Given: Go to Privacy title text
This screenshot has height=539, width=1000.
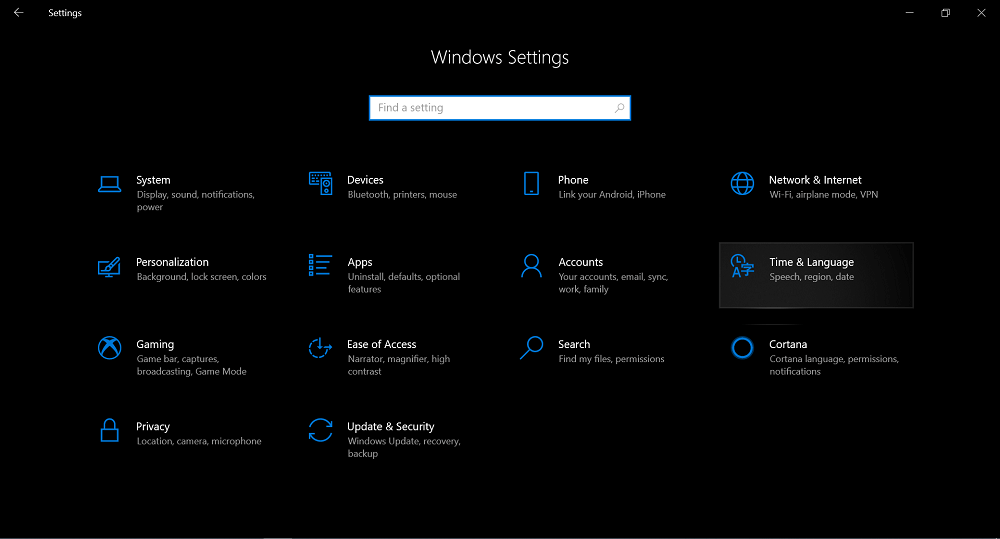Looking at the screenshot, I should [153, 427].
